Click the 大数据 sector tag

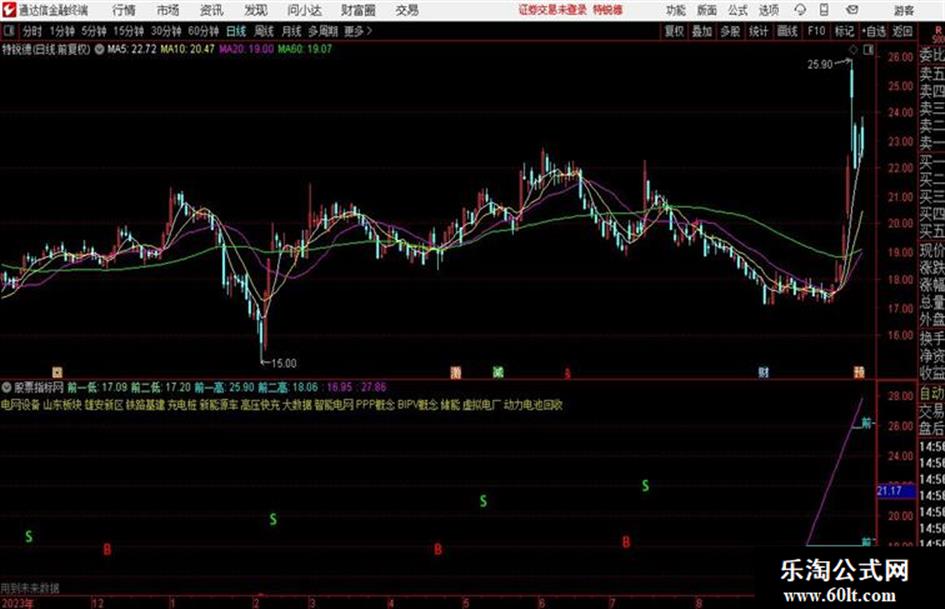[x=297, y=405]
